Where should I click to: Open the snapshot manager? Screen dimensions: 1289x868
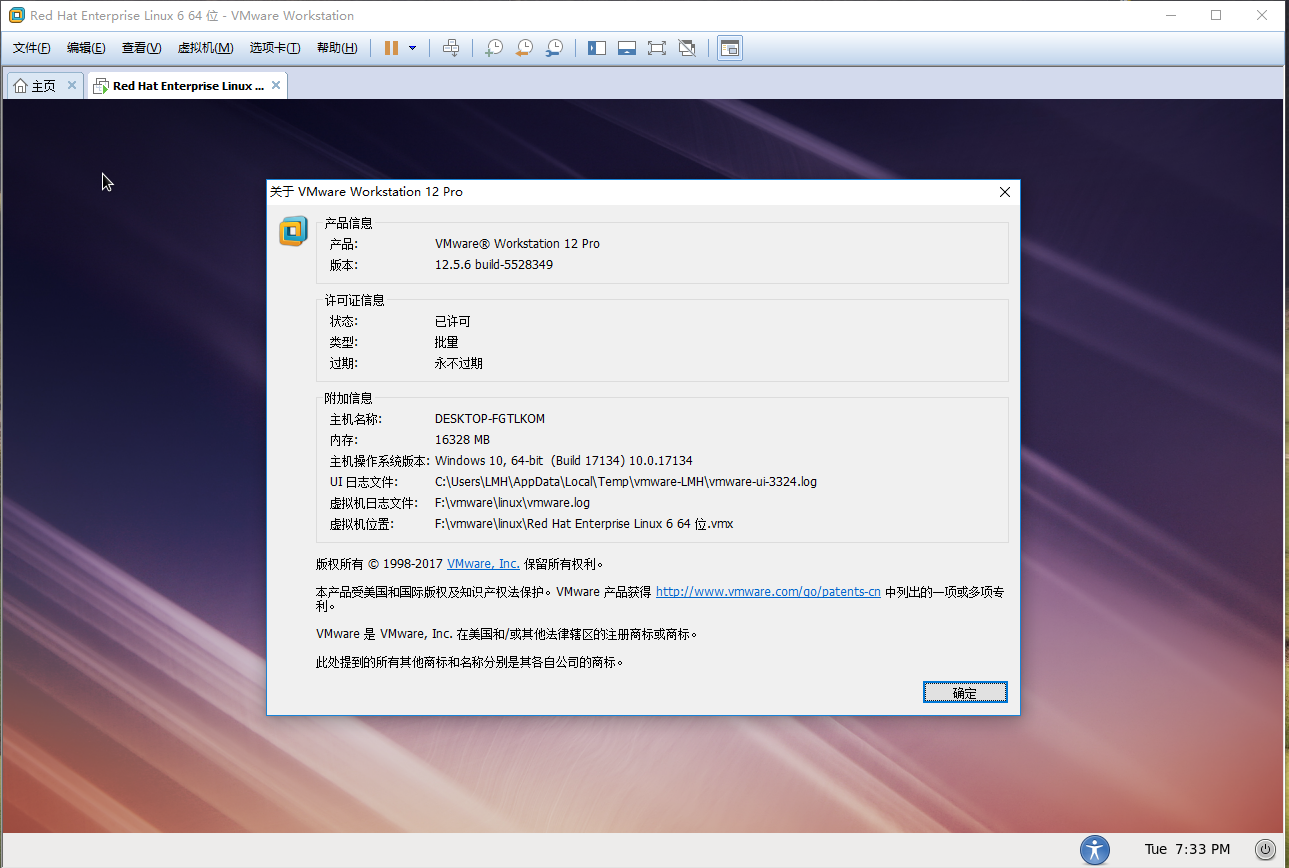point(554,48)
